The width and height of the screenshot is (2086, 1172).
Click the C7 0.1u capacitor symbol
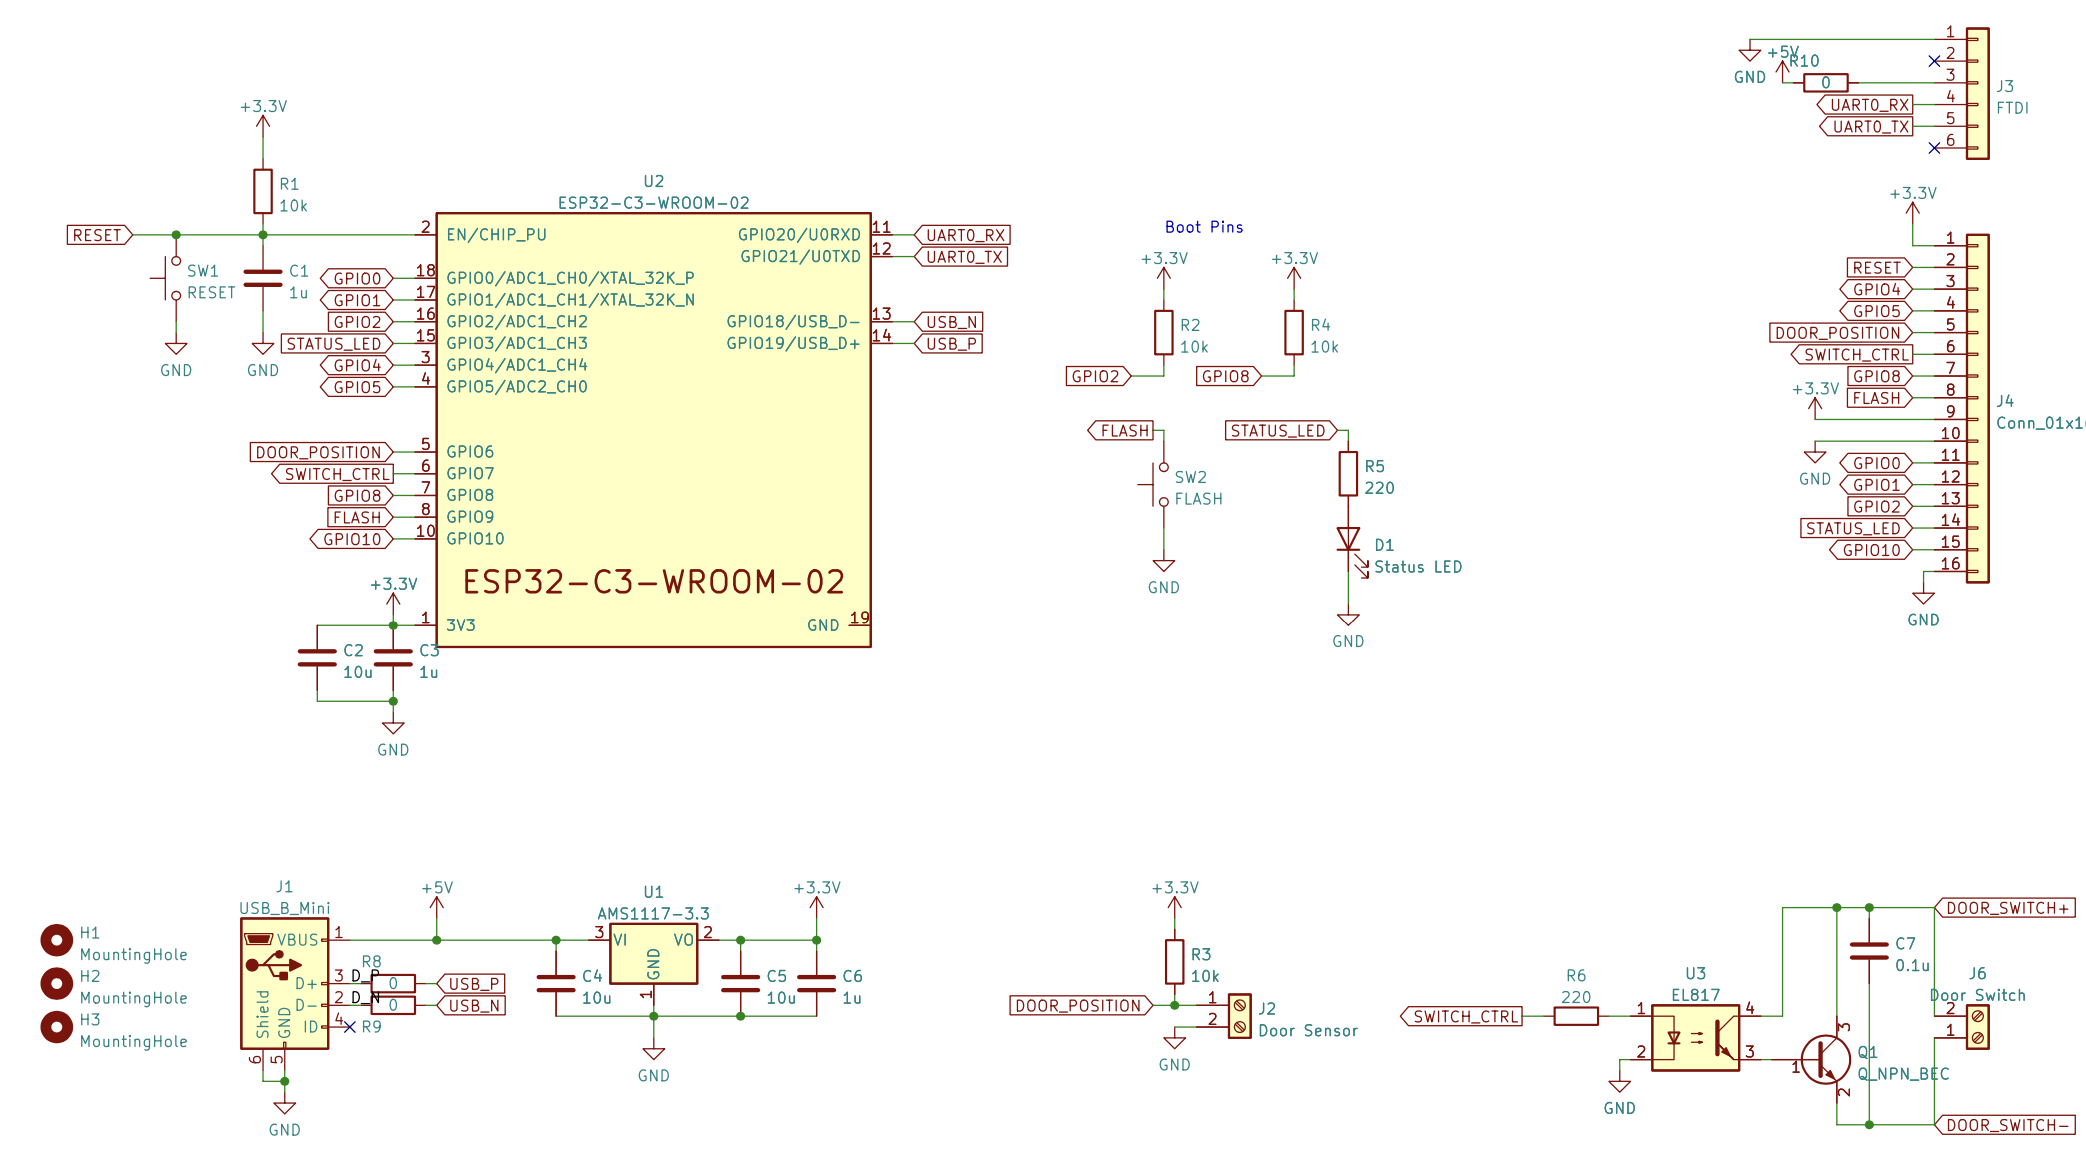[1868, 951]
